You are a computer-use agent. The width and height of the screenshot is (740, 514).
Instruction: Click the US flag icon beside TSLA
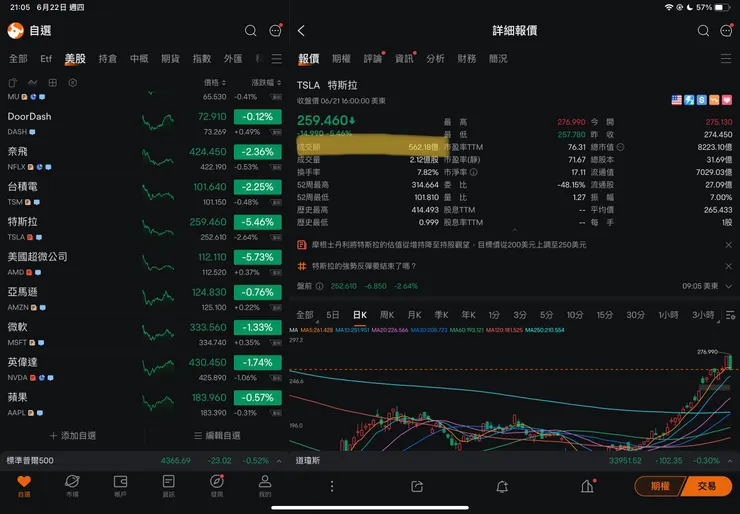pos(677,100)
